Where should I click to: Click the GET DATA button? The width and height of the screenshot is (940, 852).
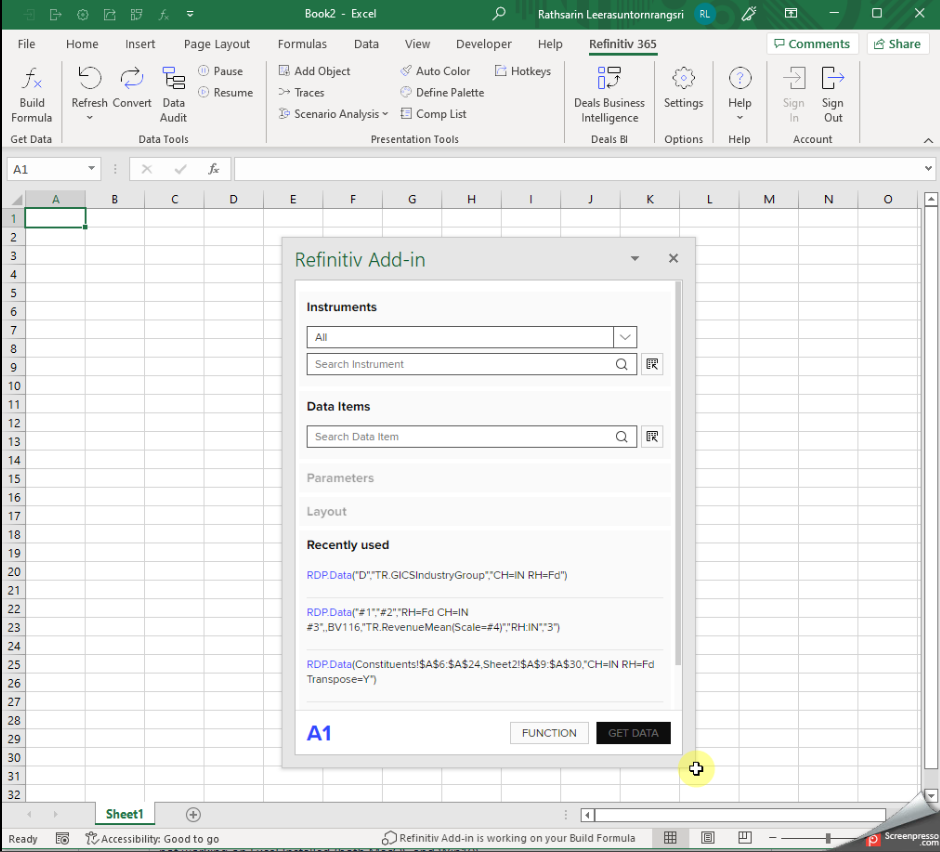pyautogui.click(x=632, y=732)
